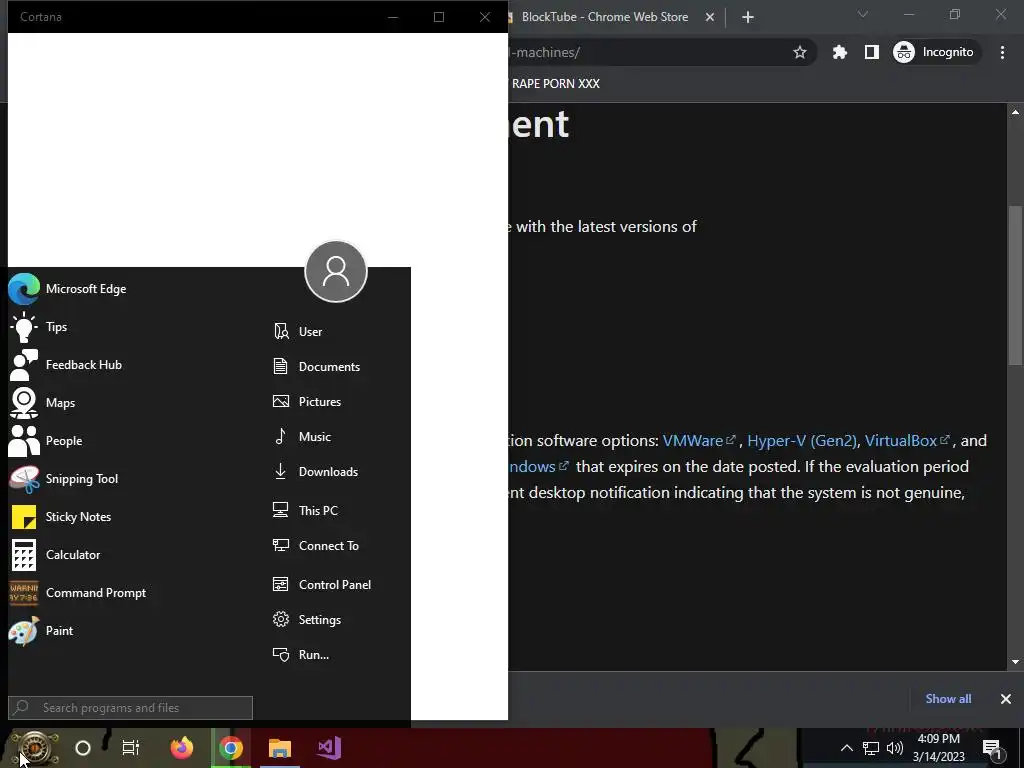Select the BlockTube - Chrome Web Store tab
Image resolution: width=1024 pixels, height=768 pixels.
click(x=605, y=17)
